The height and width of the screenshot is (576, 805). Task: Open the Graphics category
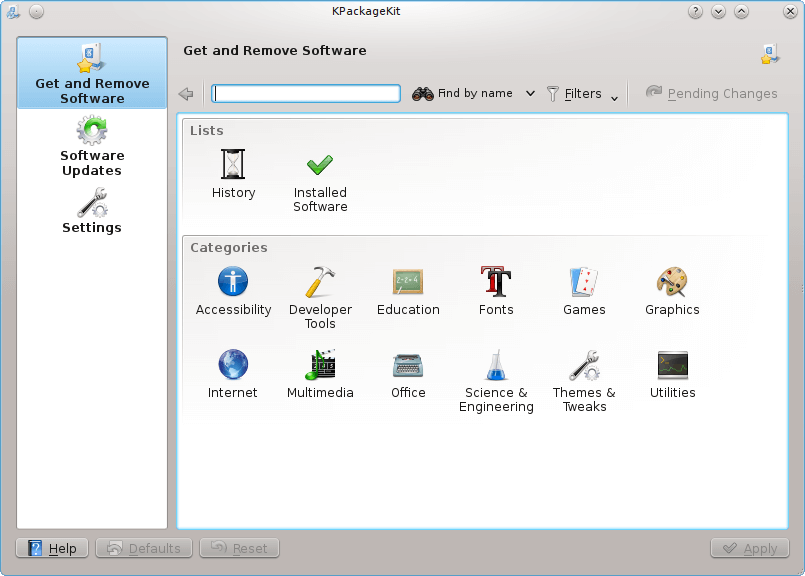click(x=672, y=283)
